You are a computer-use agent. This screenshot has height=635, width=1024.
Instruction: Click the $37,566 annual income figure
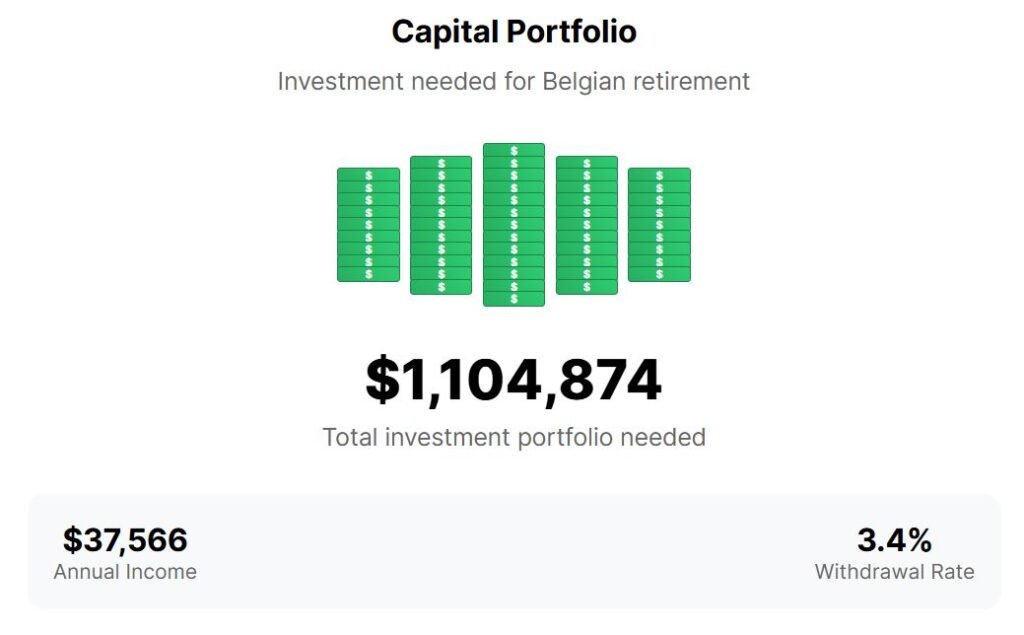[125, 540]
